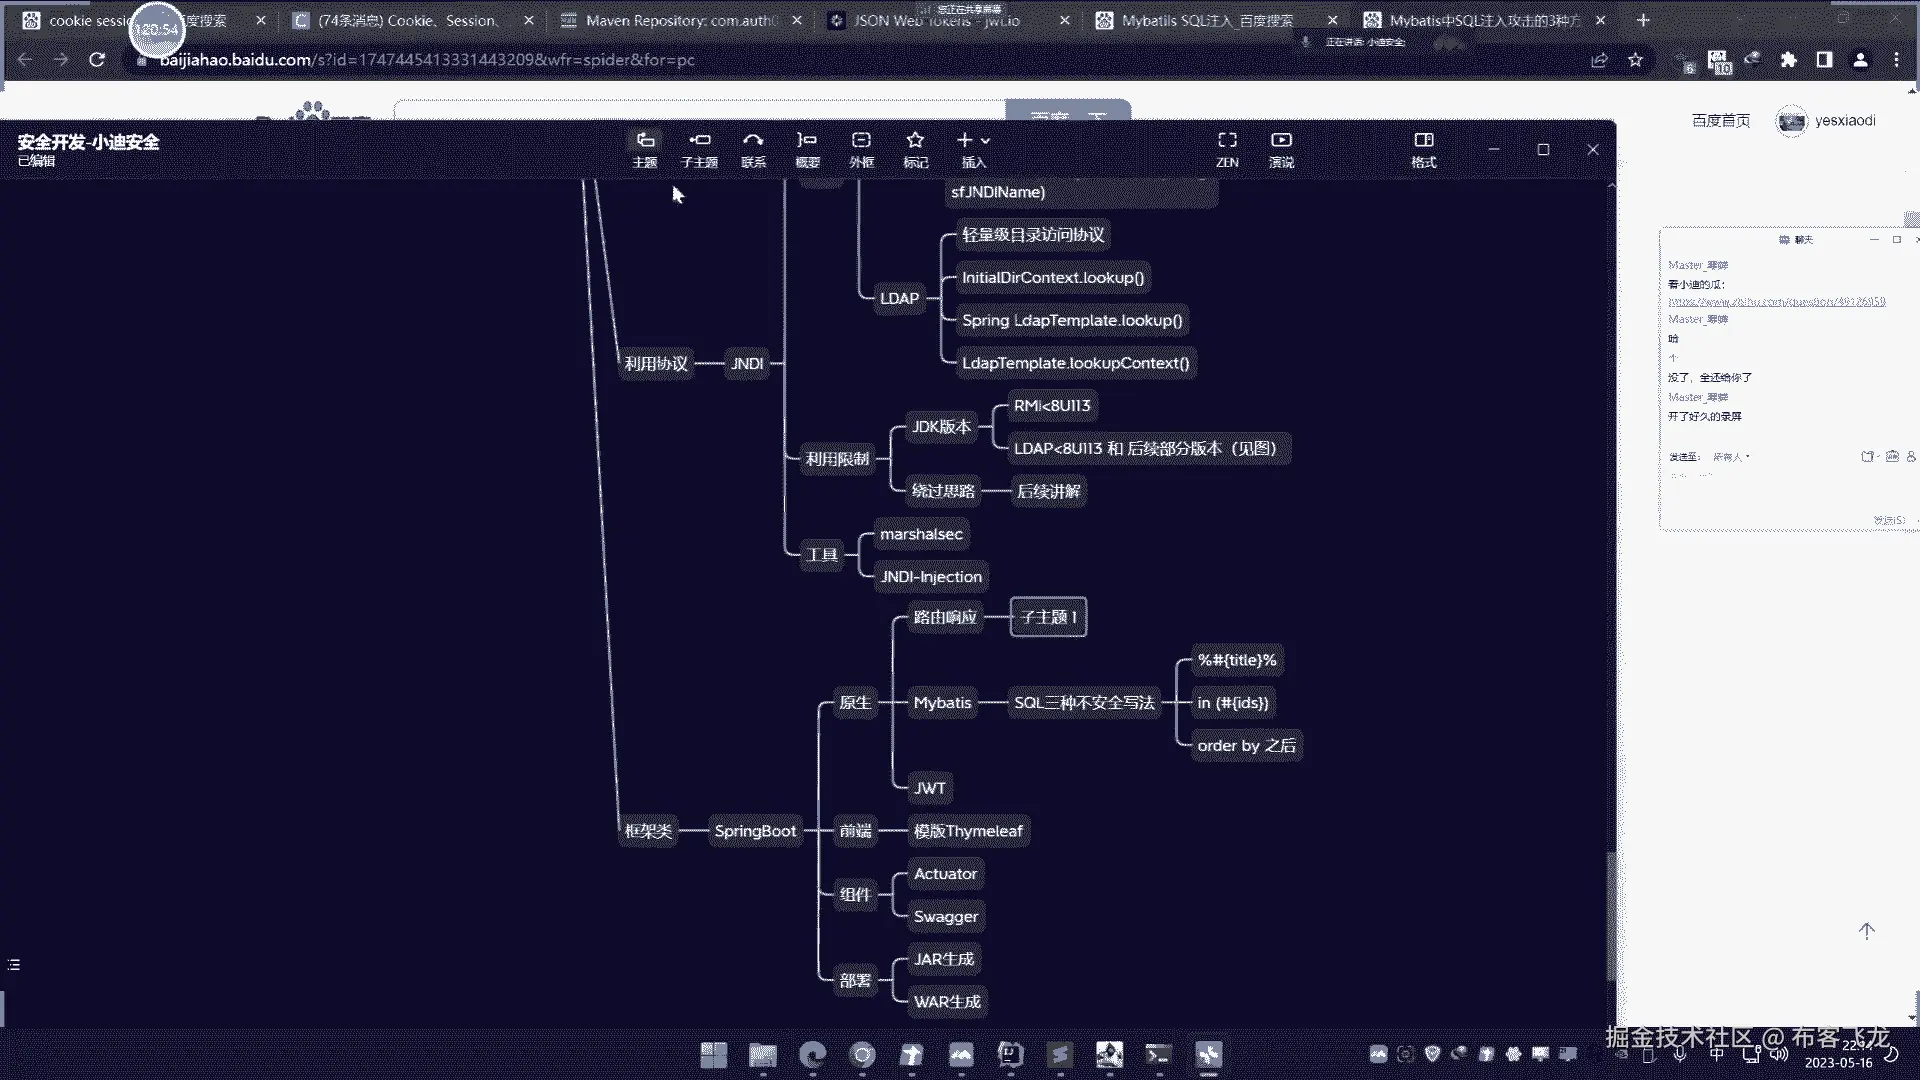Click the scroll-to-top arrow on the page
The image size is (1920, 1080).
pyautogui.click(x=1866, y=931)
